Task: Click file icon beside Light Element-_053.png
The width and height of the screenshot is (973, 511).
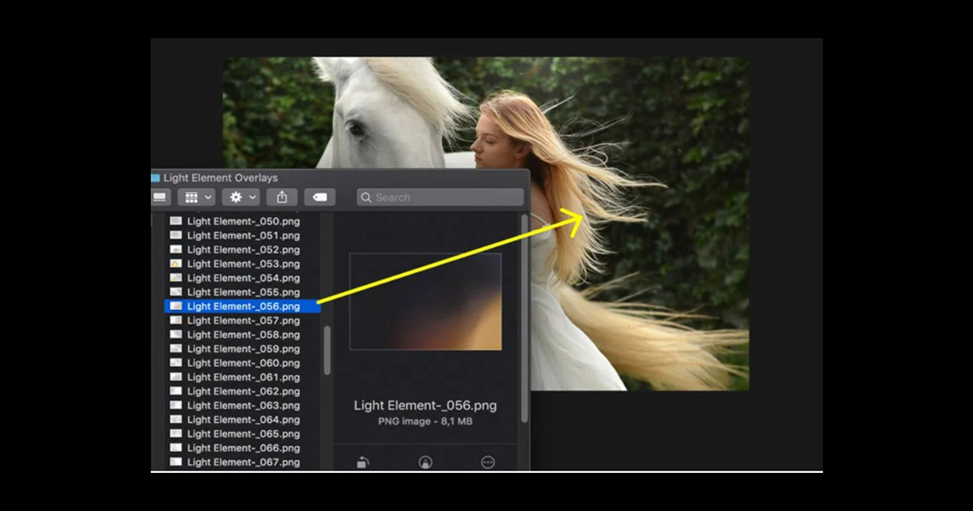Action: (176, 264)
